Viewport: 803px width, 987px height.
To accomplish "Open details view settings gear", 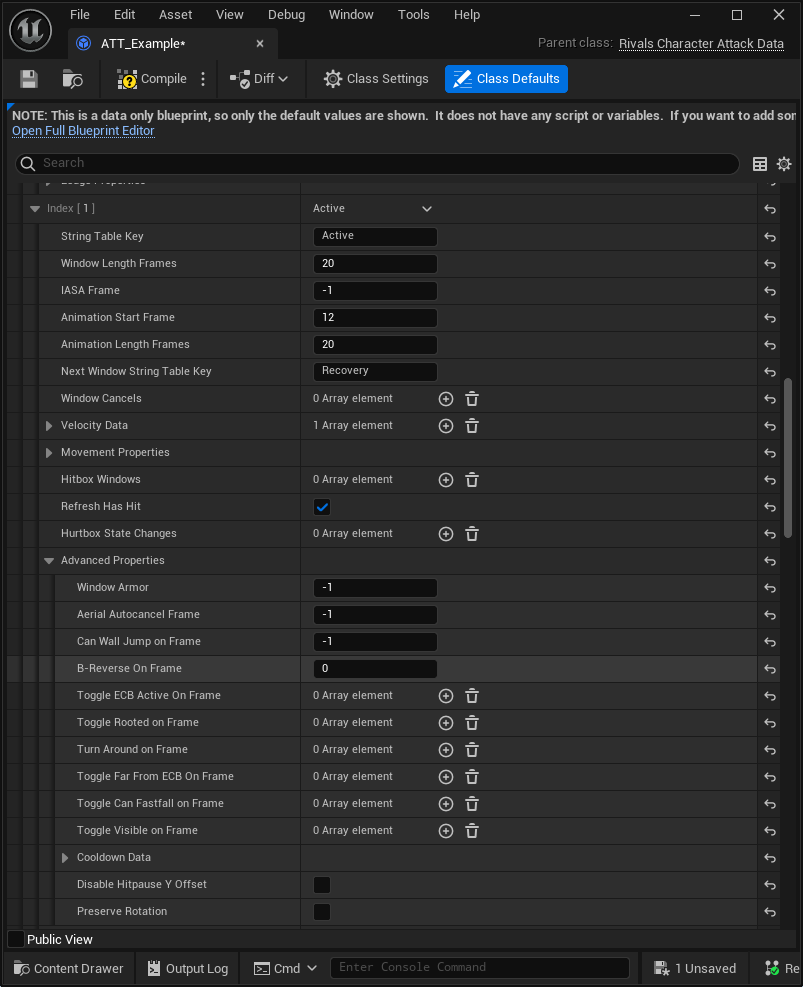I will [x=783, y=164].
